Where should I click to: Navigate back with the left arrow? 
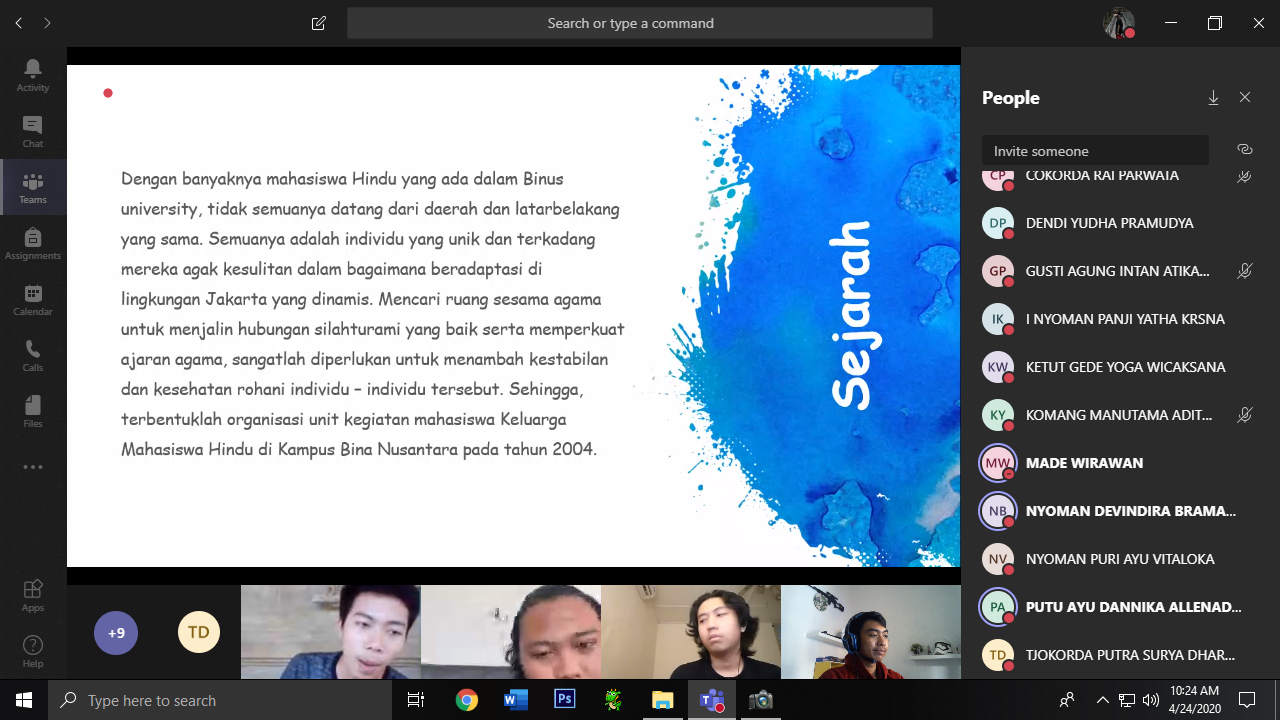click(18, 23)
